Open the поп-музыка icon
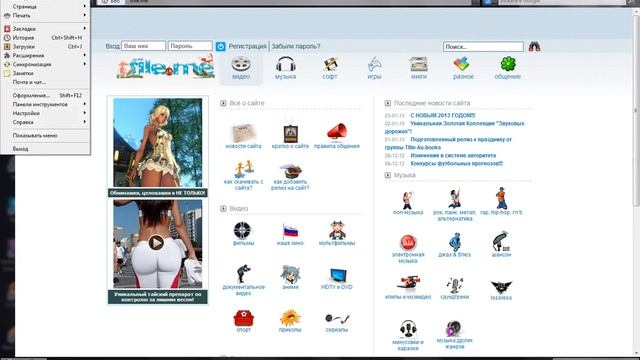The height and width of the screenshot is (360, 640). tap(407, 200)
